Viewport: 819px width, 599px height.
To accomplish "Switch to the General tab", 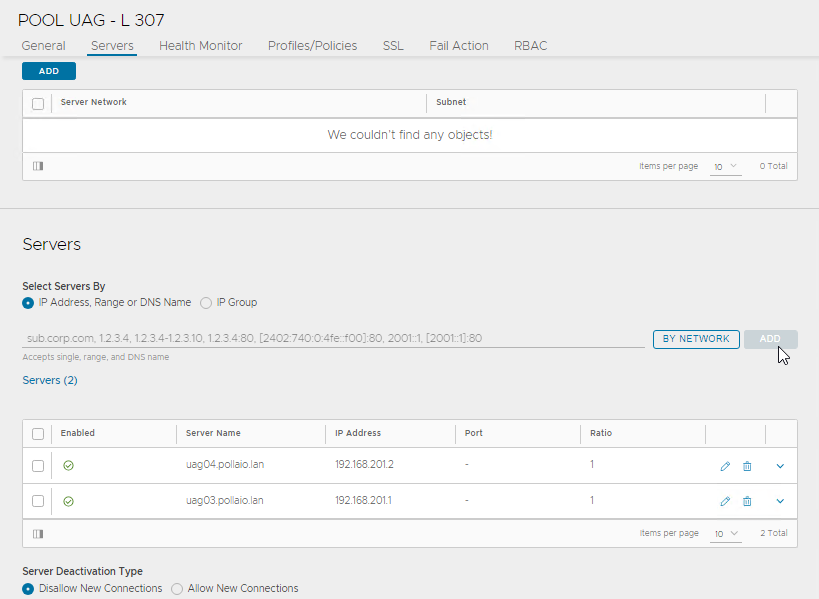I will tap(43, 46).
